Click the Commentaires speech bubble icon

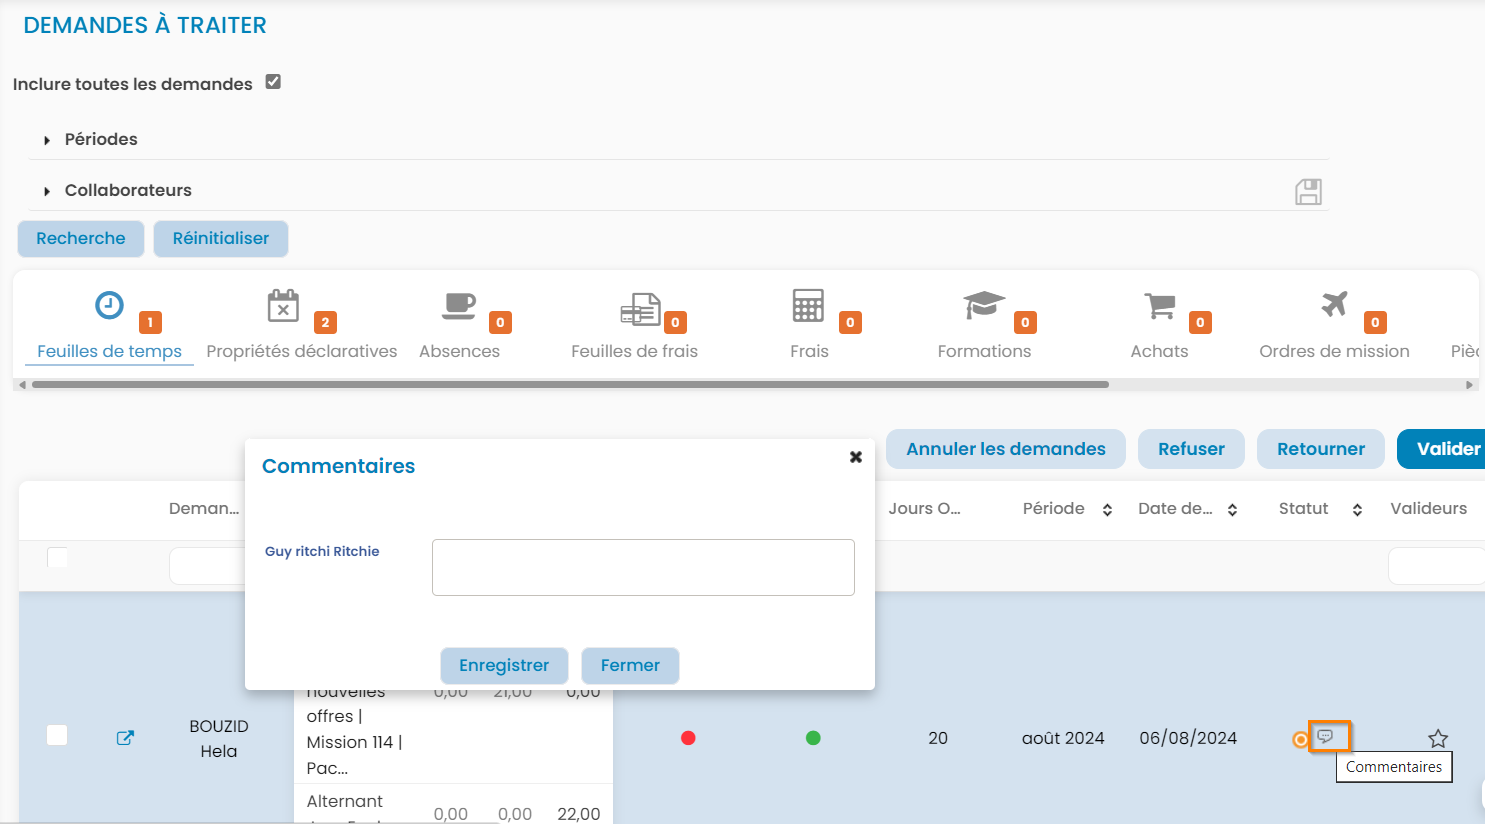[x=1326, y=737]
